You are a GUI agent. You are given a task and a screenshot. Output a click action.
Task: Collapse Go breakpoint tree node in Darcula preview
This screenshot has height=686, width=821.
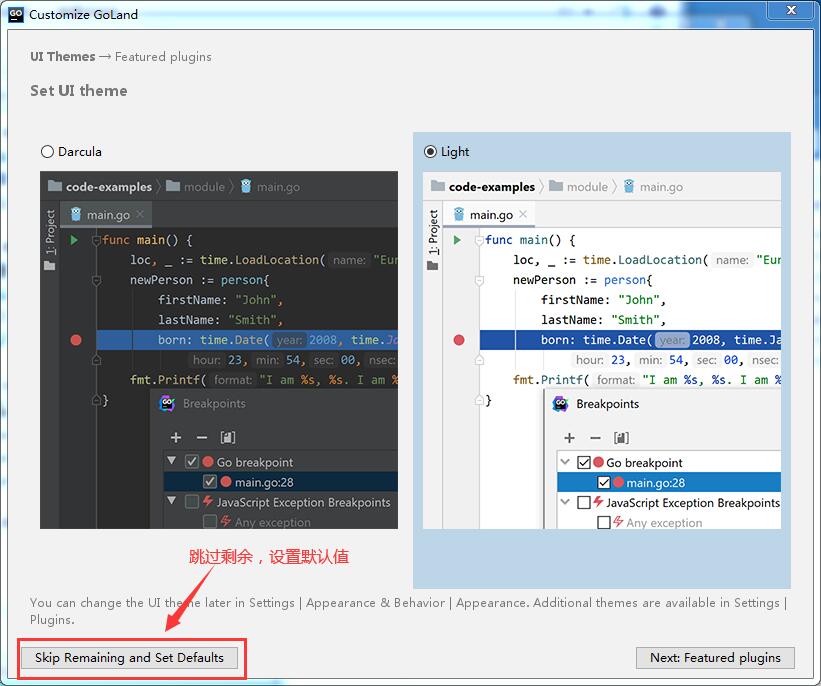click(x=171, y=461)
